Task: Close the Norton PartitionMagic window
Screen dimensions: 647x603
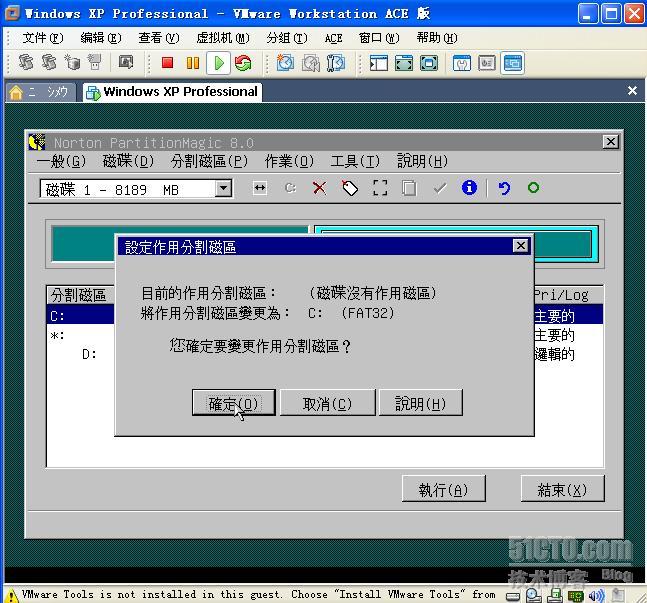Action: pyautogui.click(x=611, y=142)
